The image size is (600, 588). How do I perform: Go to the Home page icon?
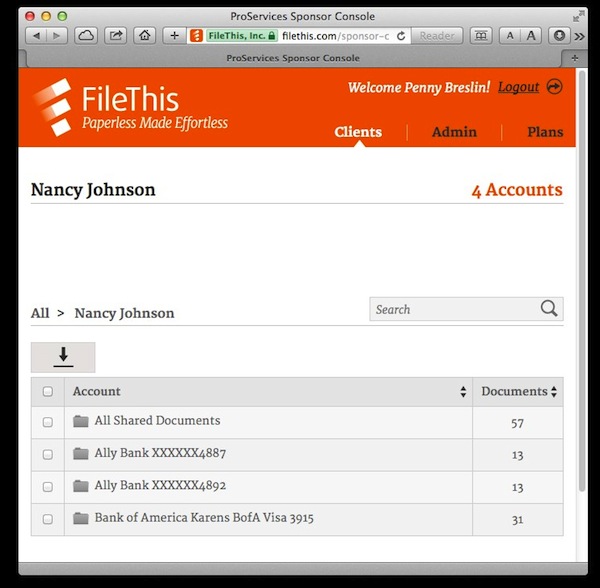click(x=145, y=36)
